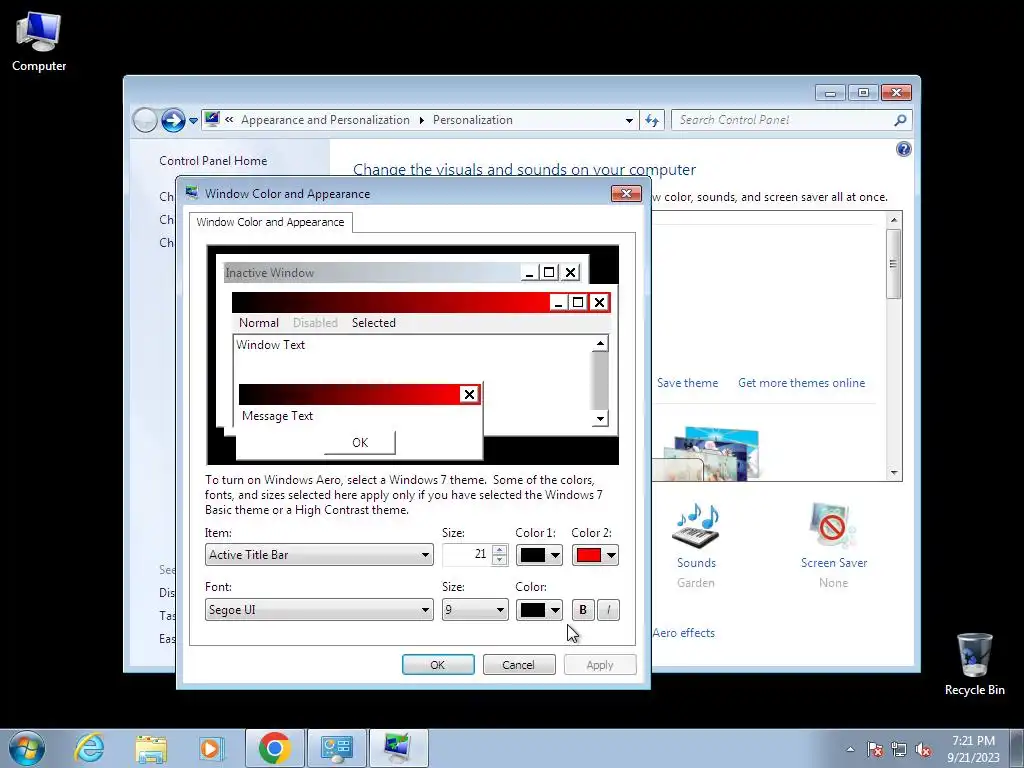Open the Item dropdown showing Active Title Bar
1024x768 pixels.
click(x=319, y=555)
